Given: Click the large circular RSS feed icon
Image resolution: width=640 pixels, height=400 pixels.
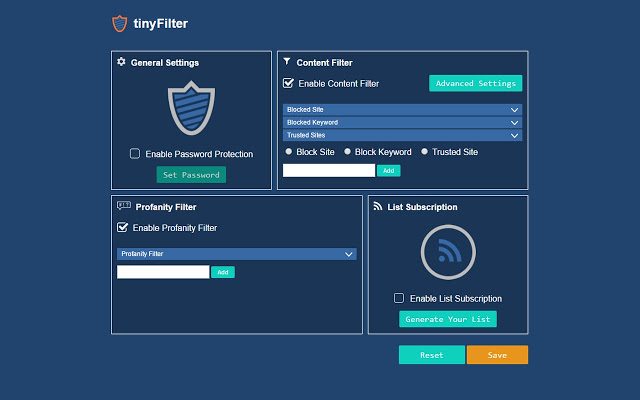Looking at the screenshot, I should [448, 252].
